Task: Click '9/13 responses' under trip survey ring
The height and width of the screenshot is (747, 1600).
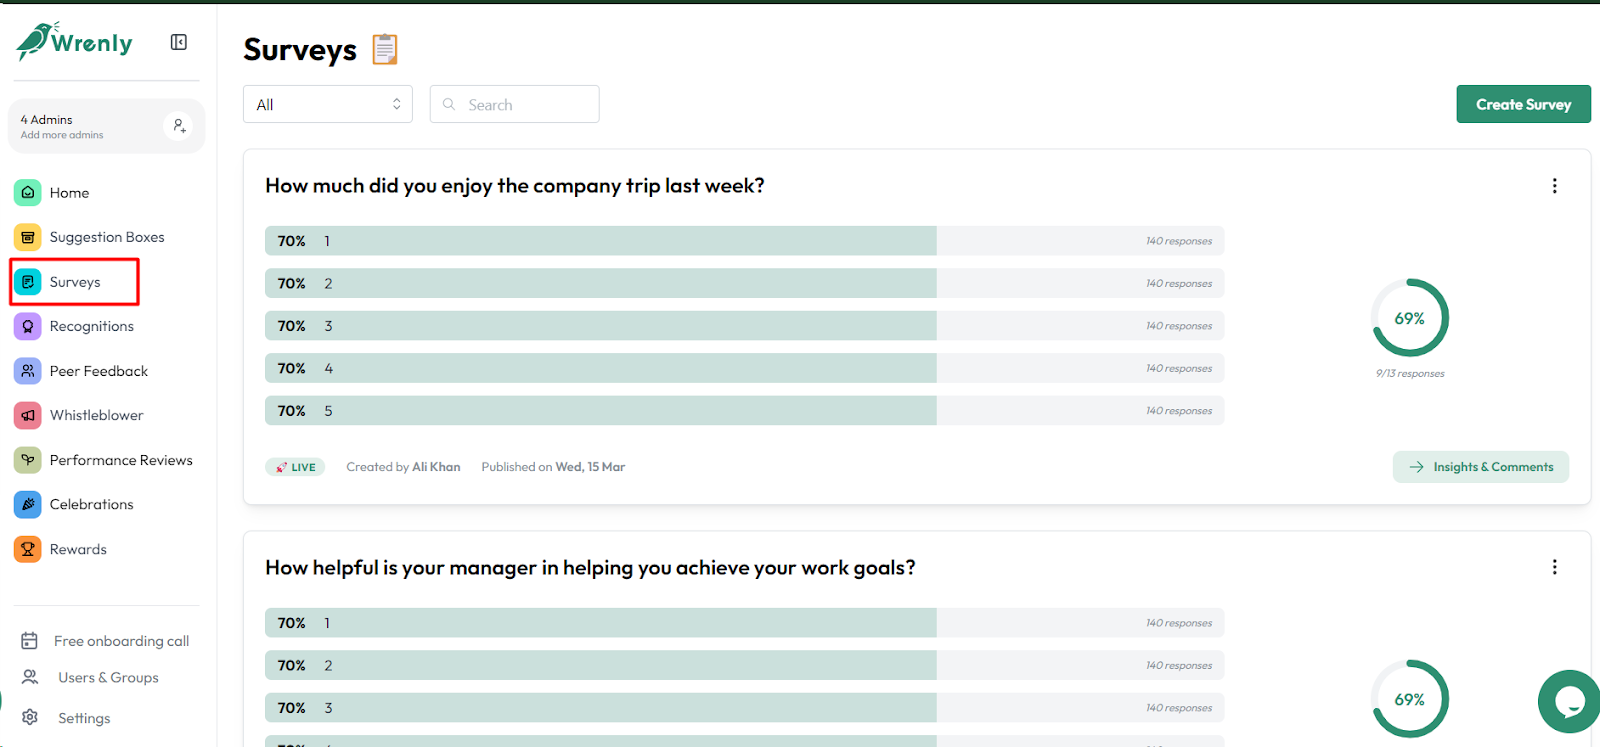Action: pos(1410,374)
